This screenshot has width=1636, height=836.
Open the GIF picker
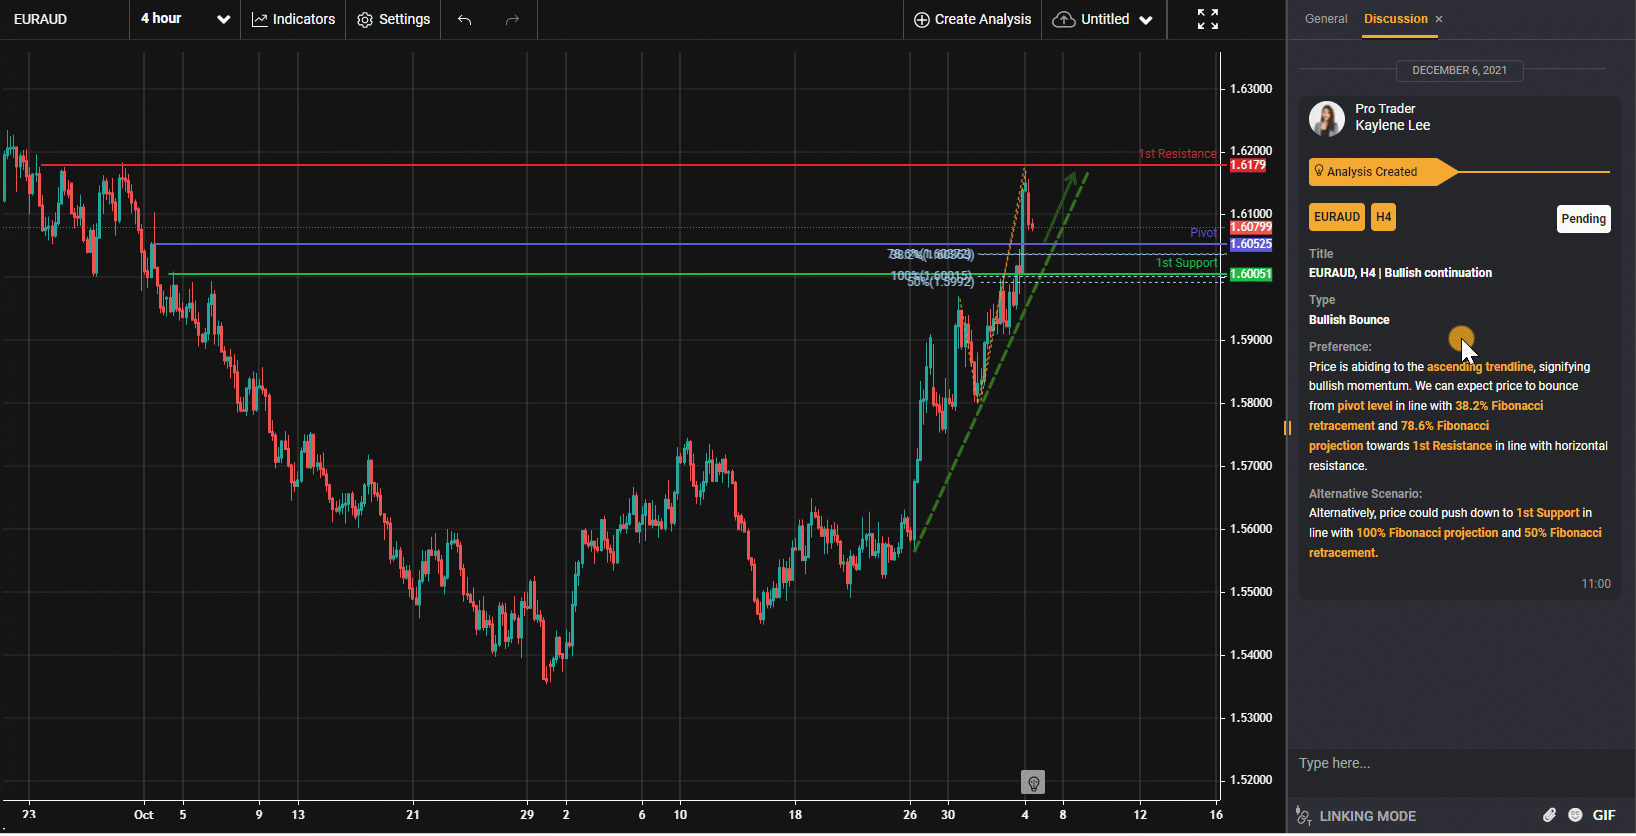point(1604,815)
